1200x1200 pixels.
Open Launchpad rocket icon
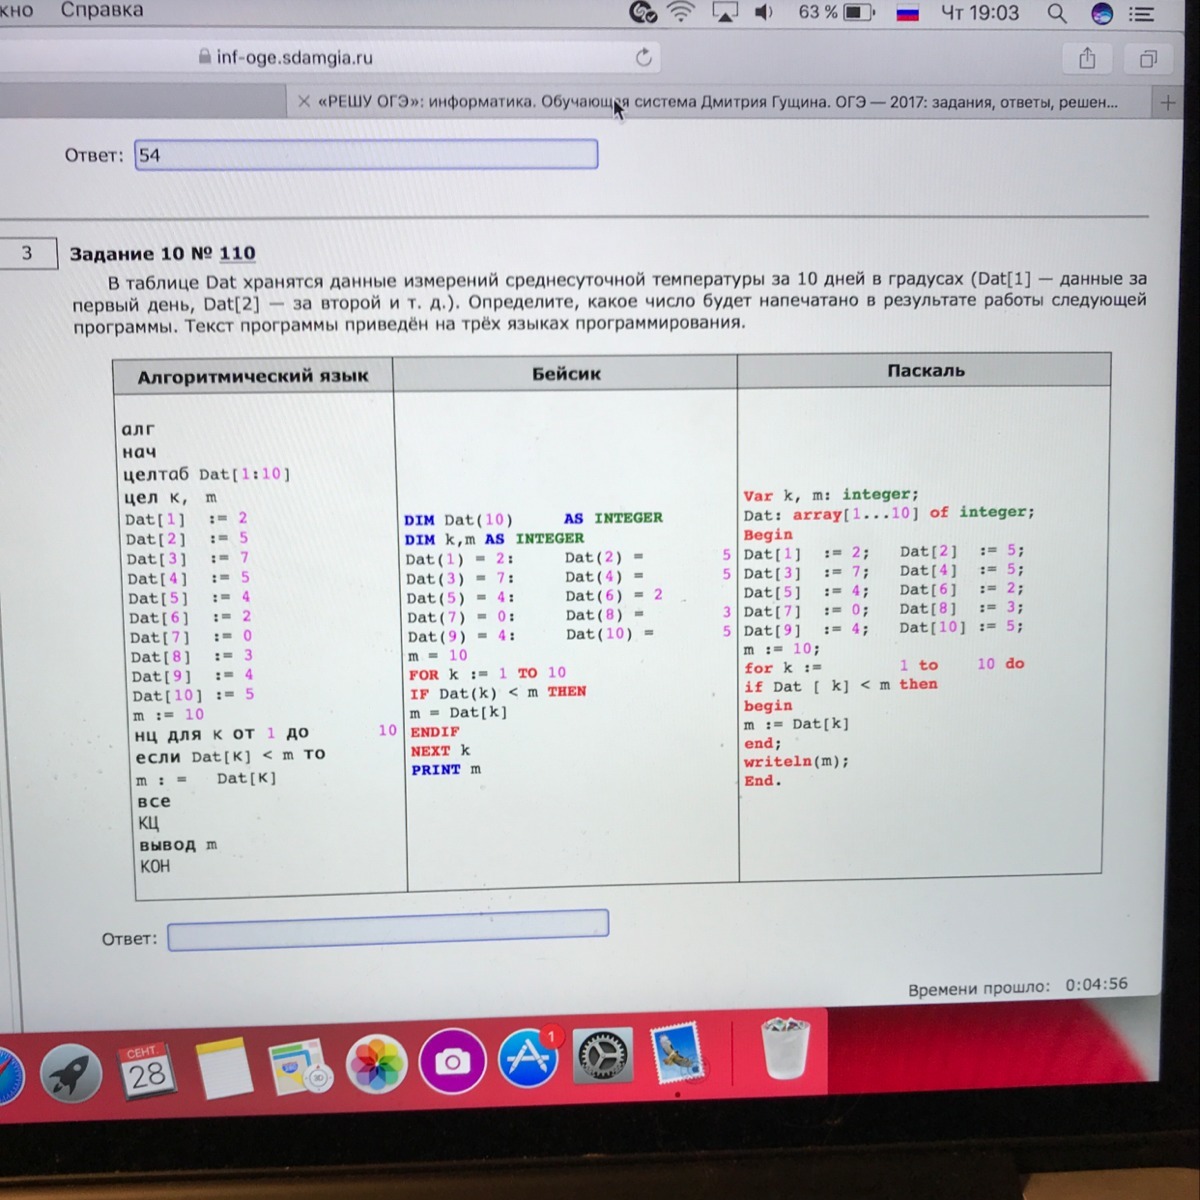tap(70, 1073)
